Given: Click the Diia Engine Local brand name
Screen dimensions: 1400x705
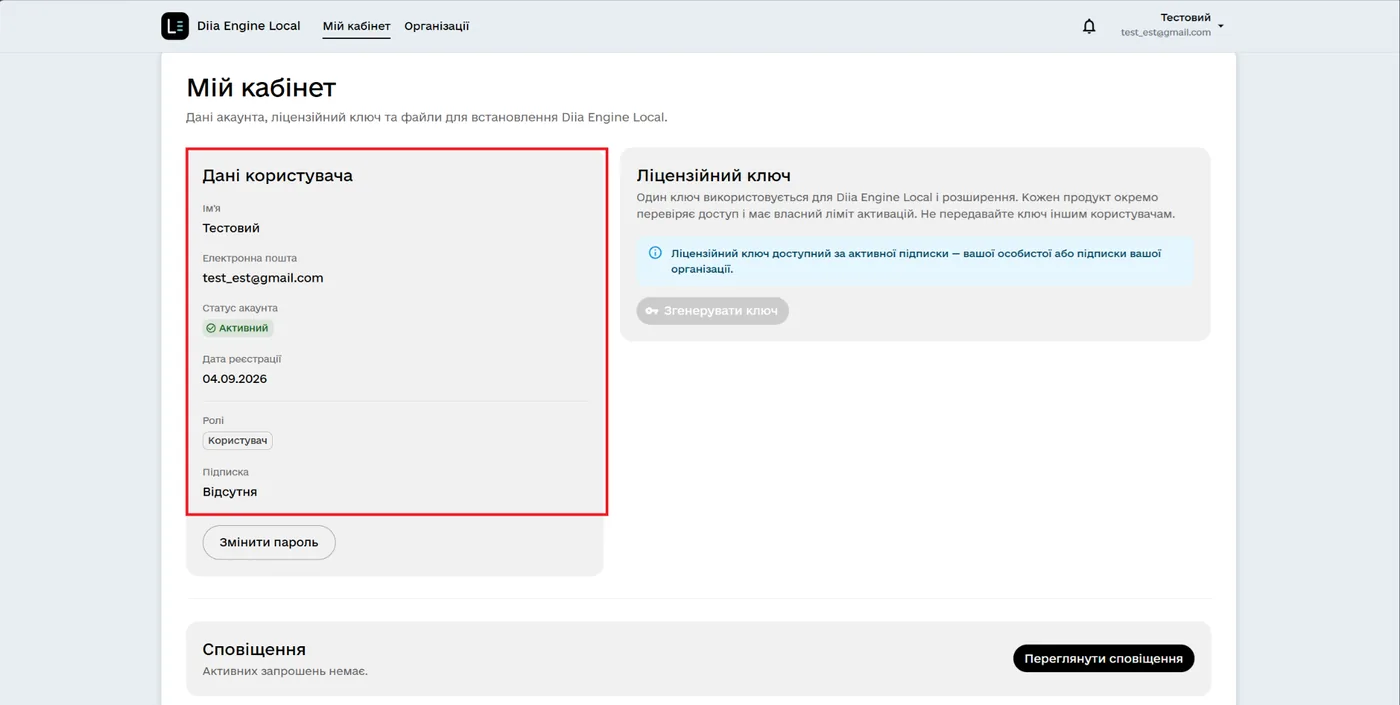Looking at the screenshot, I should tap(249, 26).
